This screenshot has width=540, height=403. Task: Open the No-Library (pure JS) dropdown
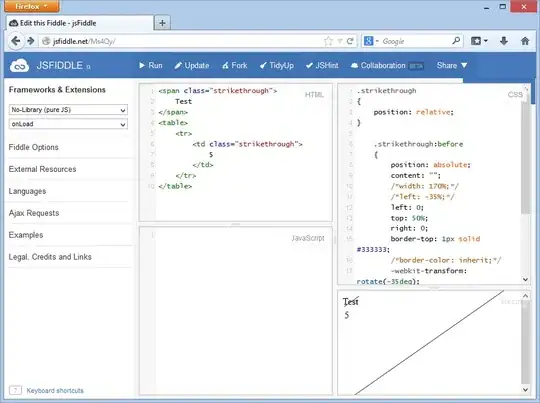[68, 110]
